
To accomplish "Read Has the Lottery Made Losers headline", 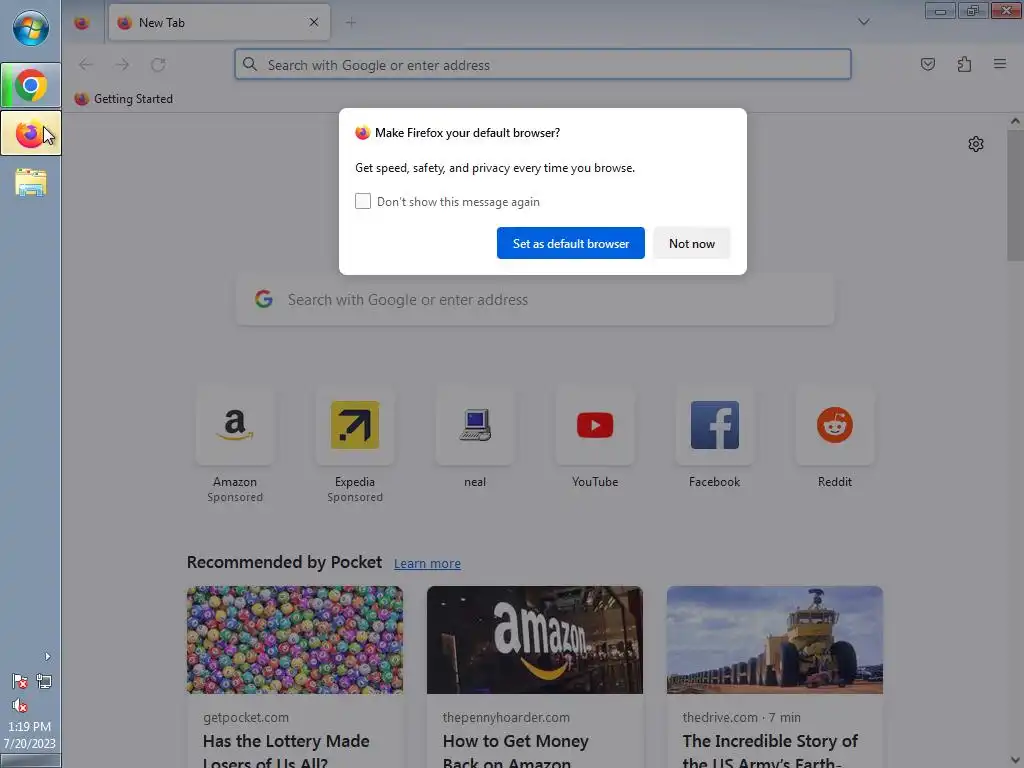I will (x=286, y=750).
